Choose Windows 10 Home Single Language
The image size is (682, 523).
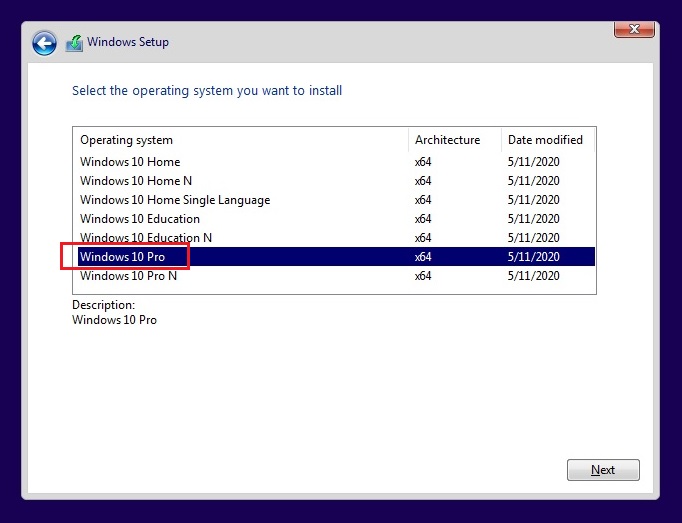point(334,200)
